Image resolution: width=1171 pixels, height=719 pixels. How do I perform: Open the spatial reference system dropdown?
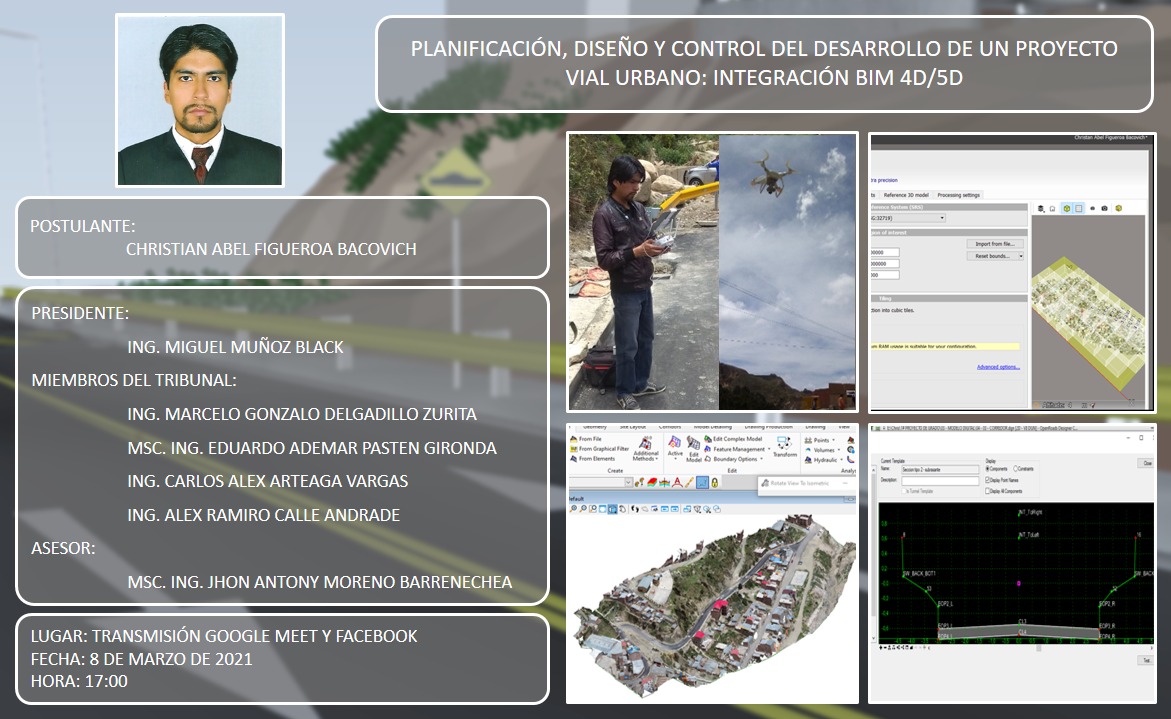907,218
